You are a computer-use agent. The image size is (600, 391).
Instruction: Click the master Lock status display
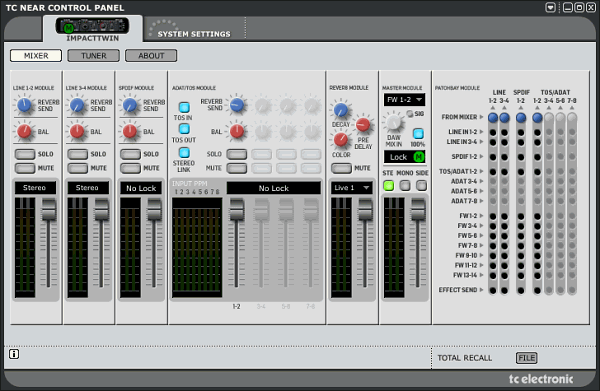coord(404,157)
